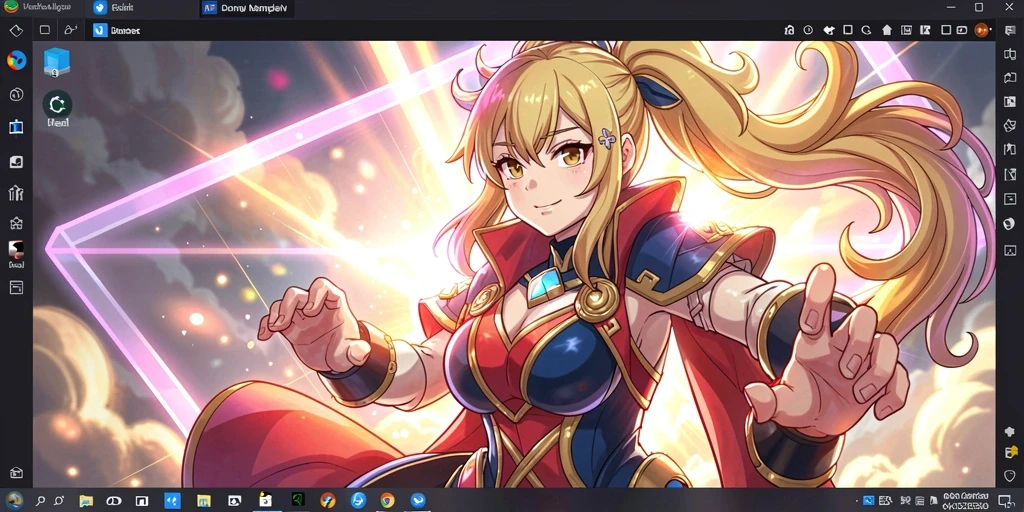Click the chat panel icon atop right sidebar
1024x512 pixels.
(1010, 30)
